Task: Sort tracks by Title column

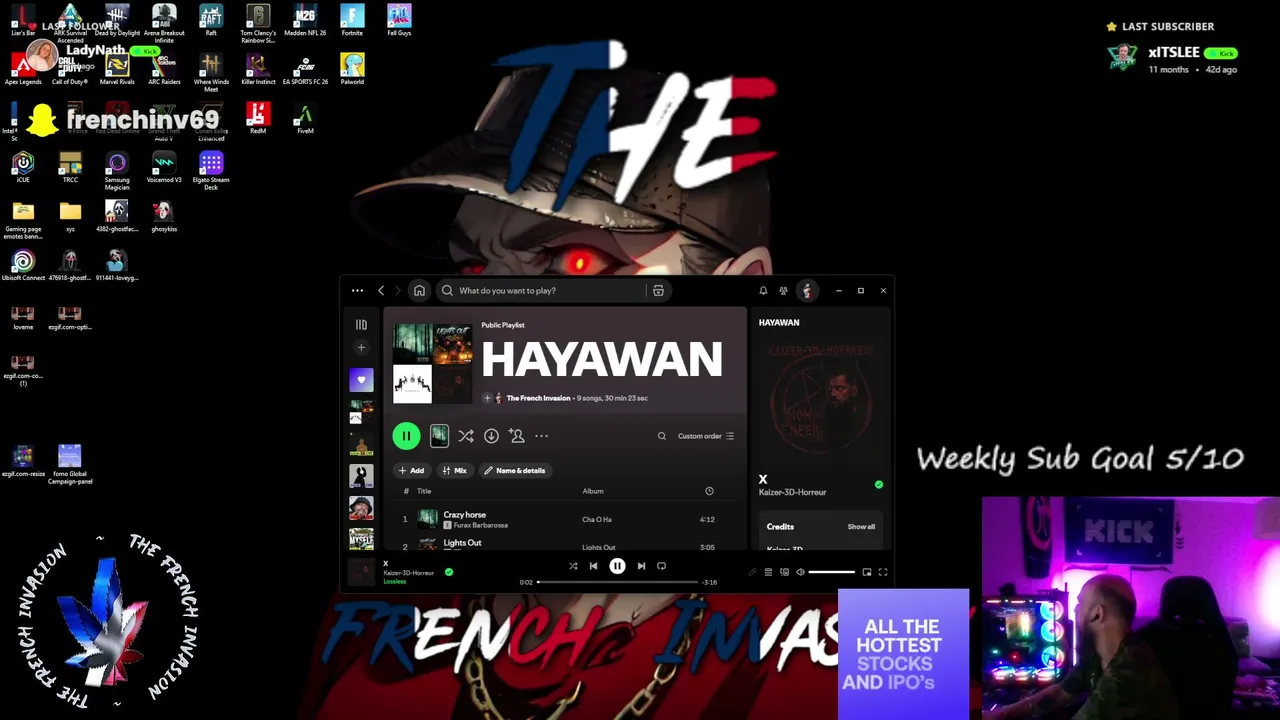Action: click(x=424, y=491)
